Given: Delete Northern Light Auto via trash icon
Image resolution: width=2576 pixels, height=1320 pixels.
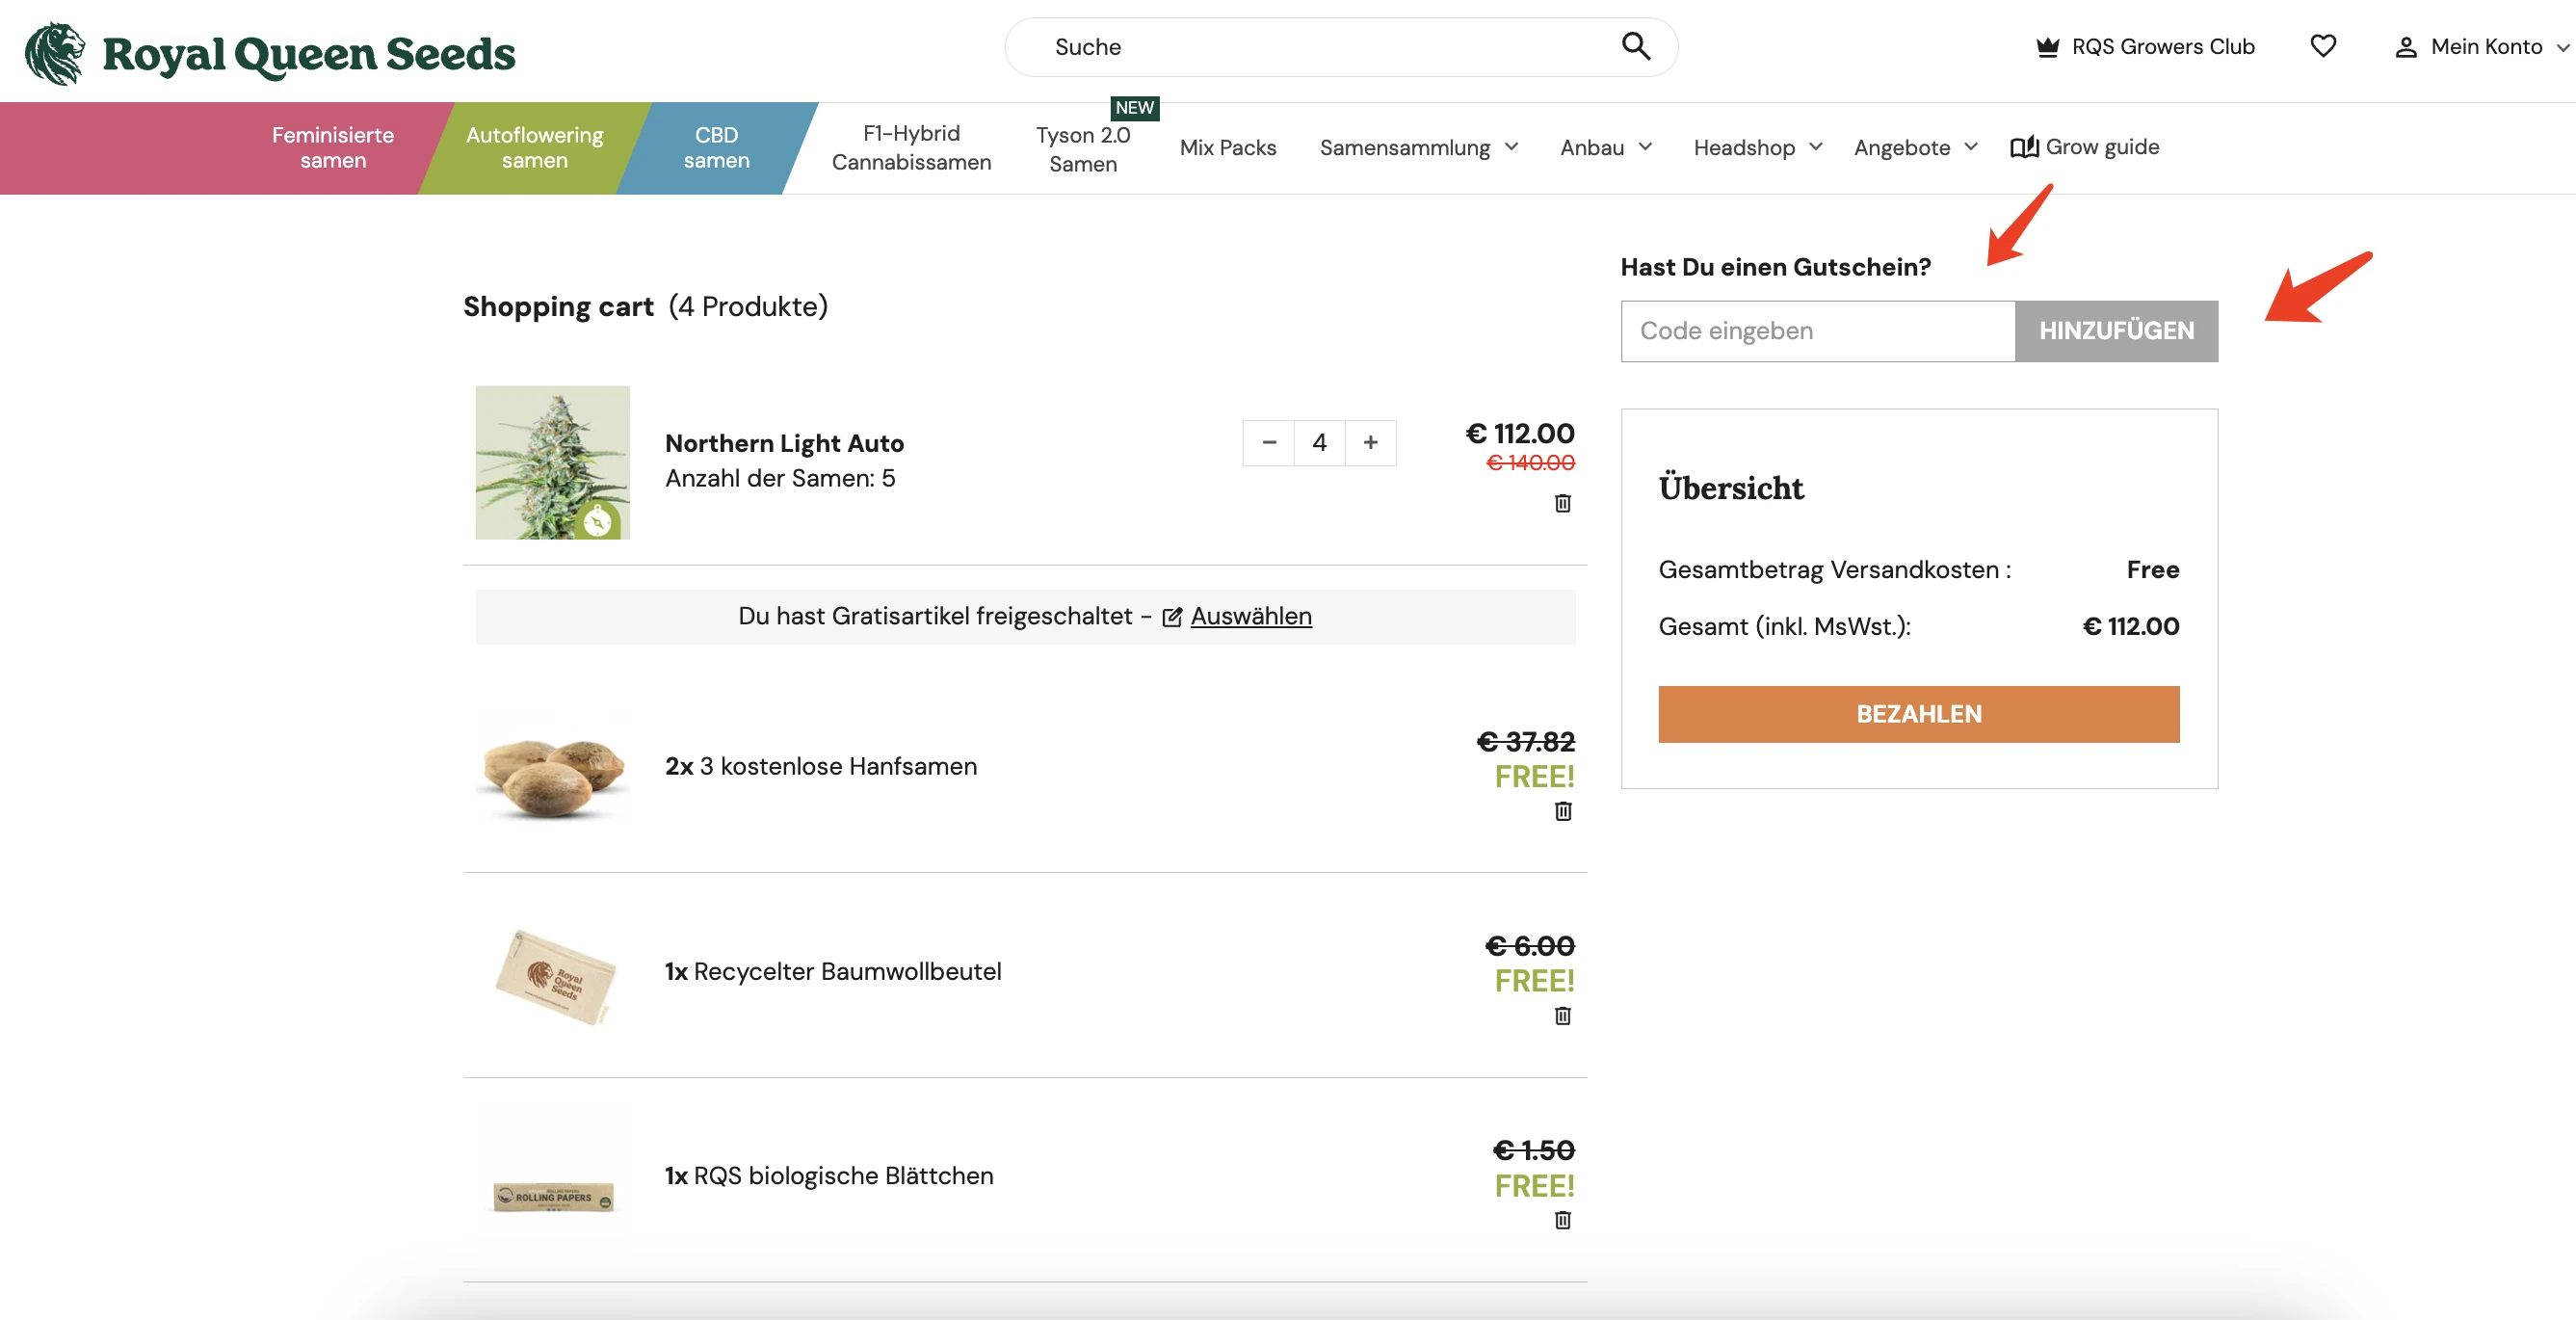Looking at the screenshot, I should pyautogui.click(x=1562, y=503).
